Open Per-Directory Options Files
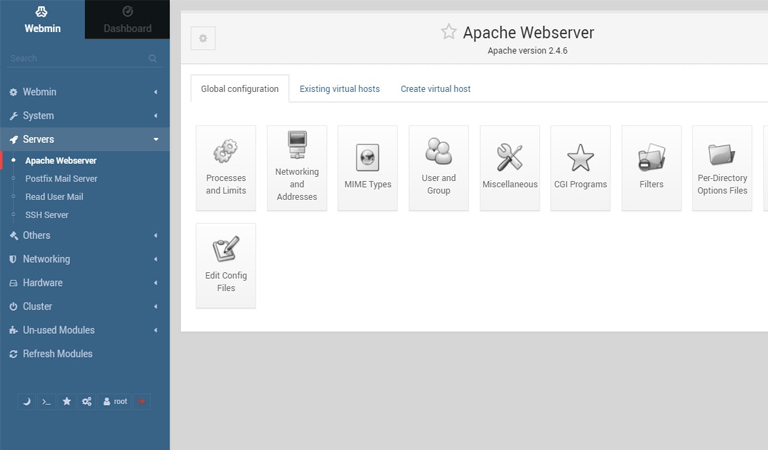 click(722, 168)
